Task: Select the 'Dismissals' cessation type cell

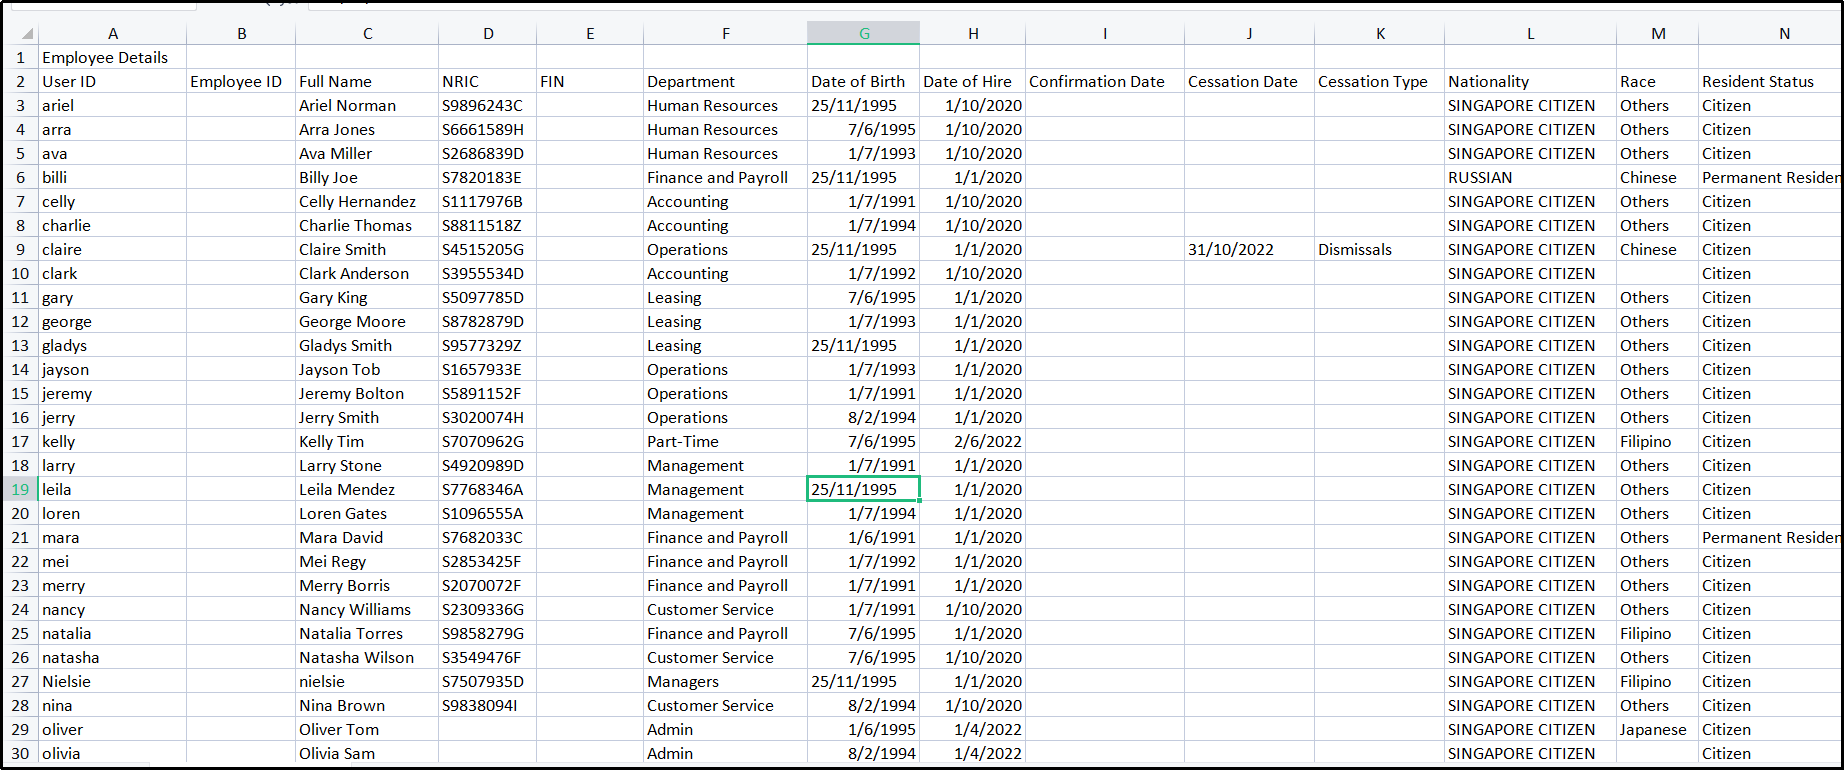Action: point(1380,249)
